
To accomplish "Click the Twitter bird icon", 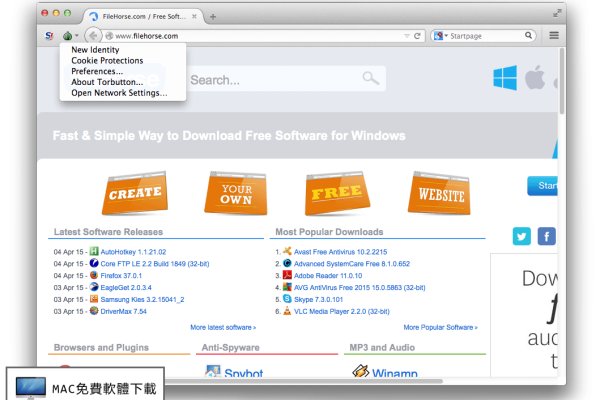I will coord(521,236).
